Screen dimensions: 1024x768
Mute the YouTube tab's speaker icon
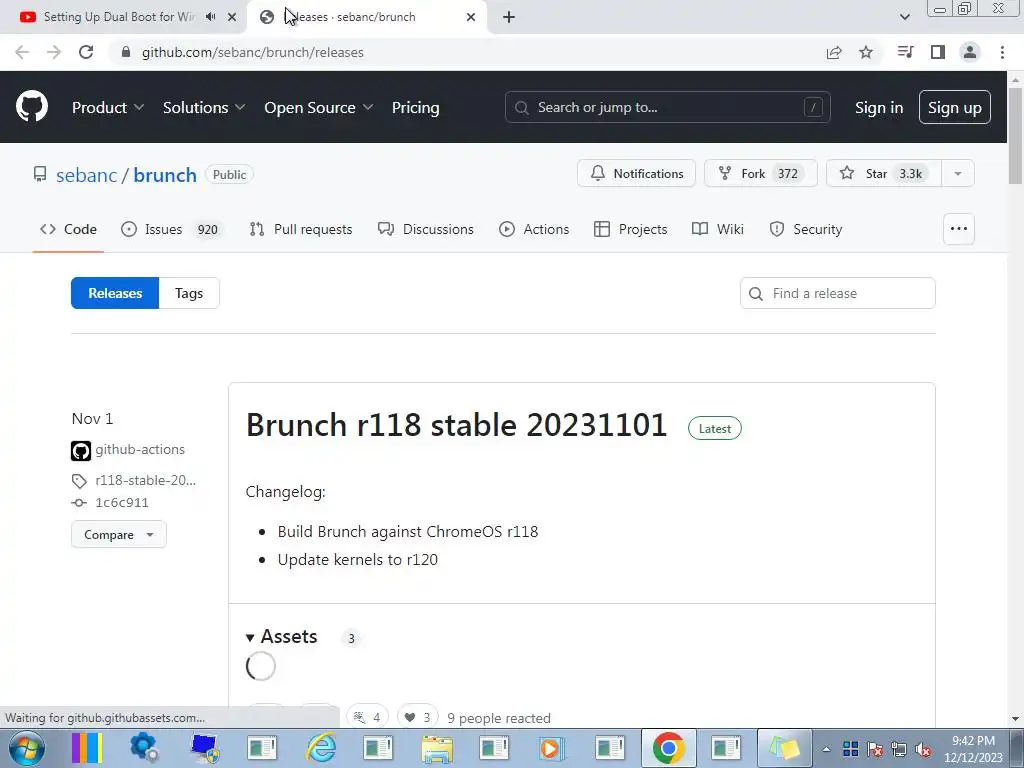point(210,17)
